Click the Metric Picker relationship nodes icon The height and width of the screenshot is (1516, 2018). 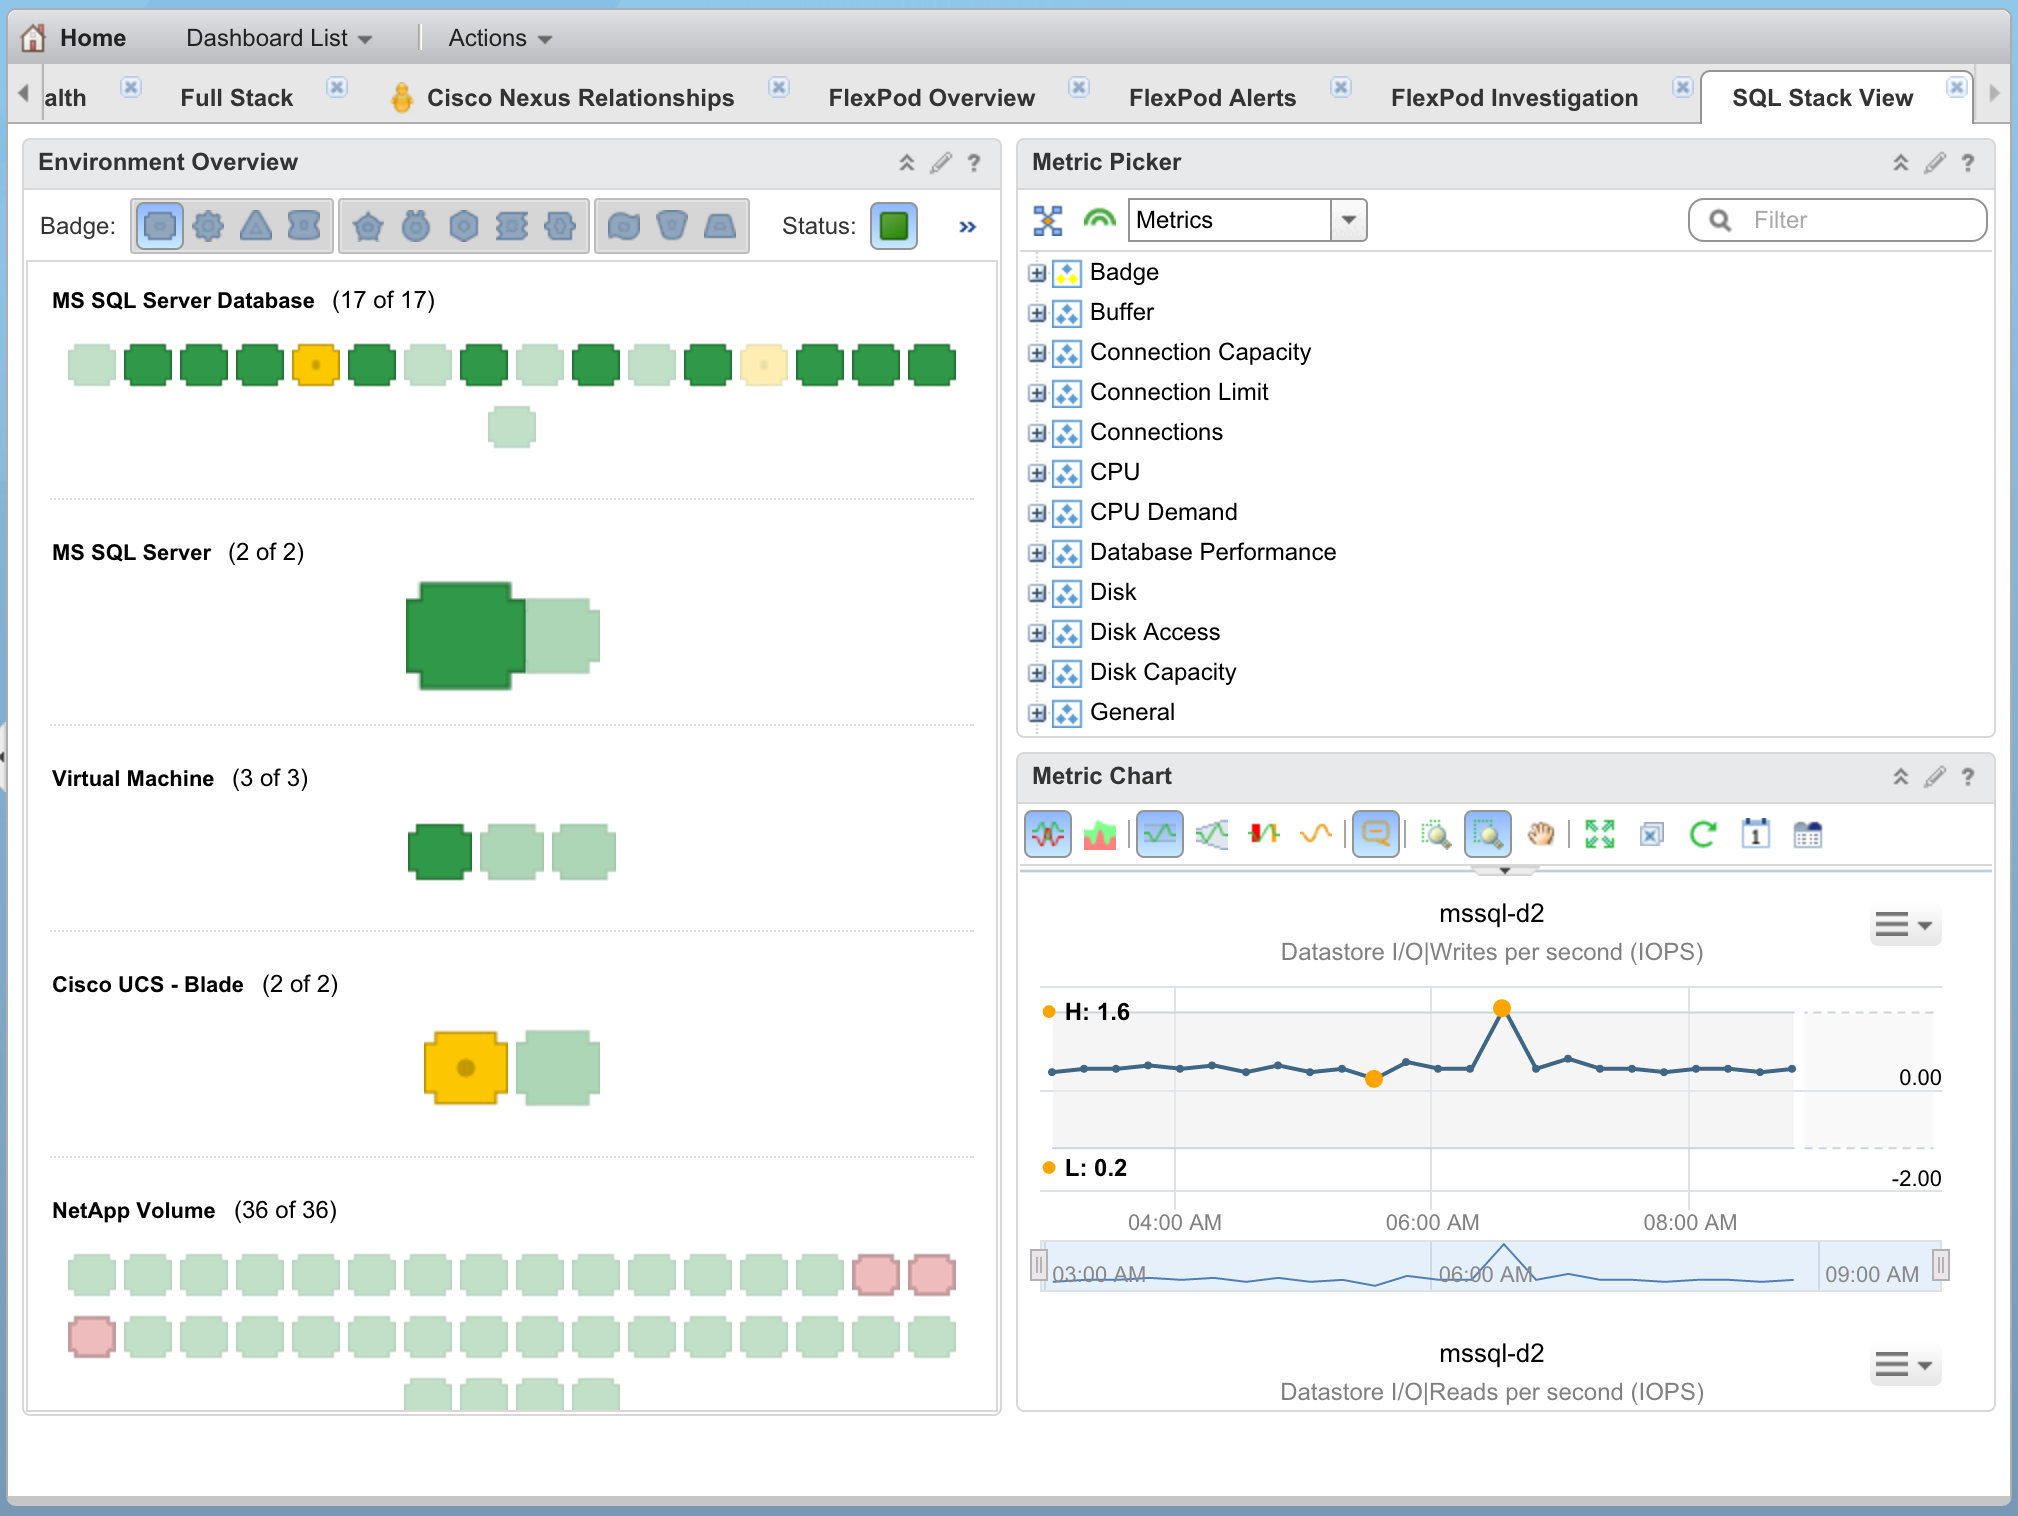pos(1048,220)
